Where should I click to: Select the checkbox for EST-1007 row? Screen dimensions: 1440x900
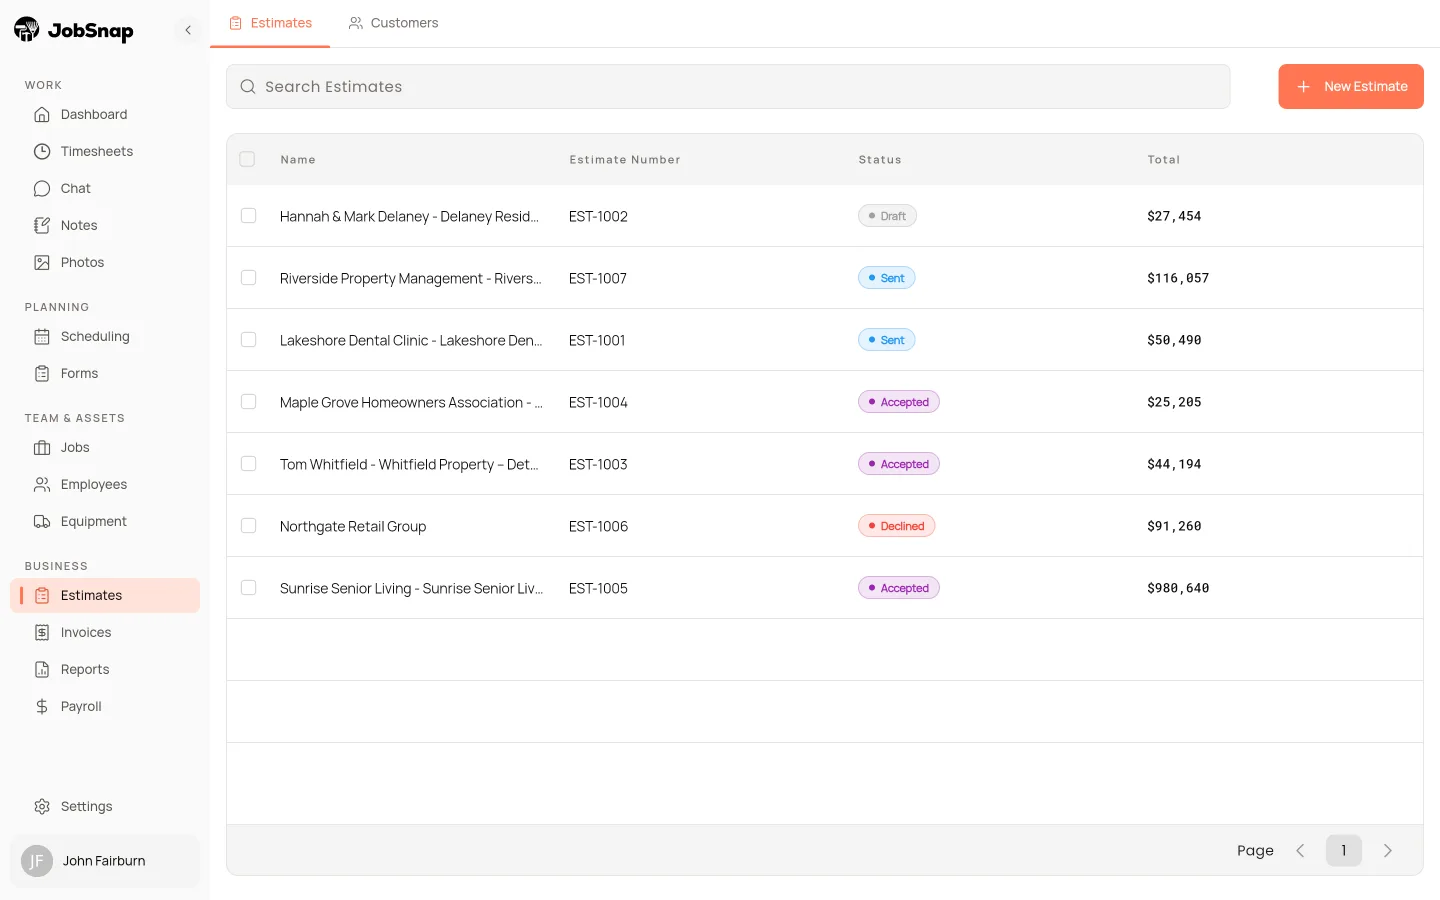coord(249,278)
